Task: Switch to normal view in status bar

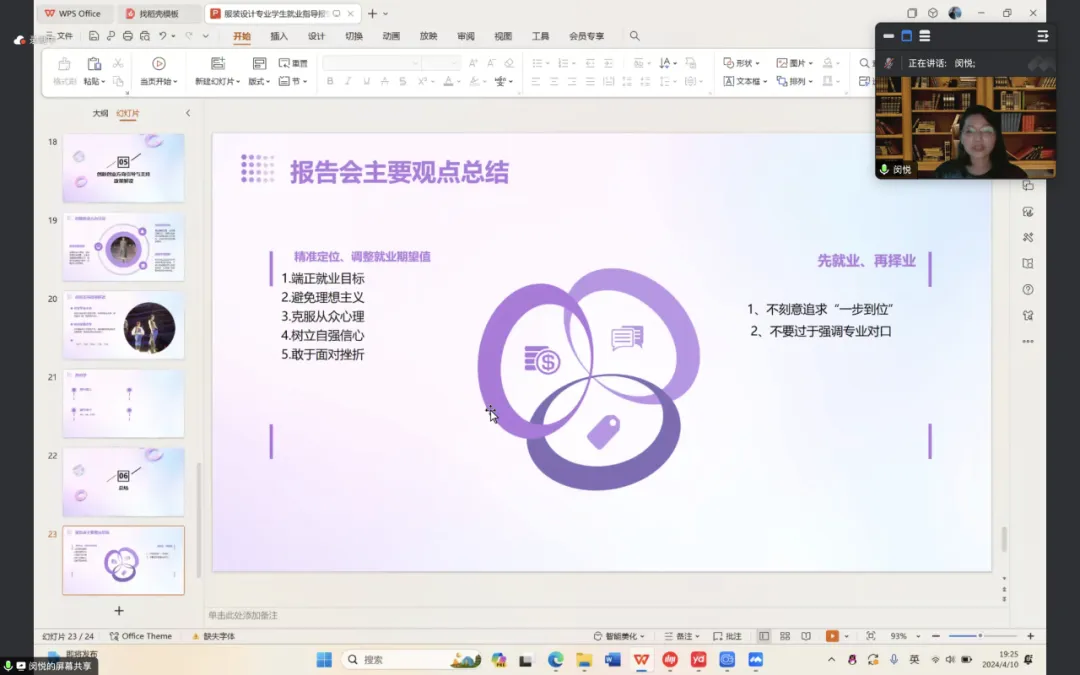Action: point(764,636)
